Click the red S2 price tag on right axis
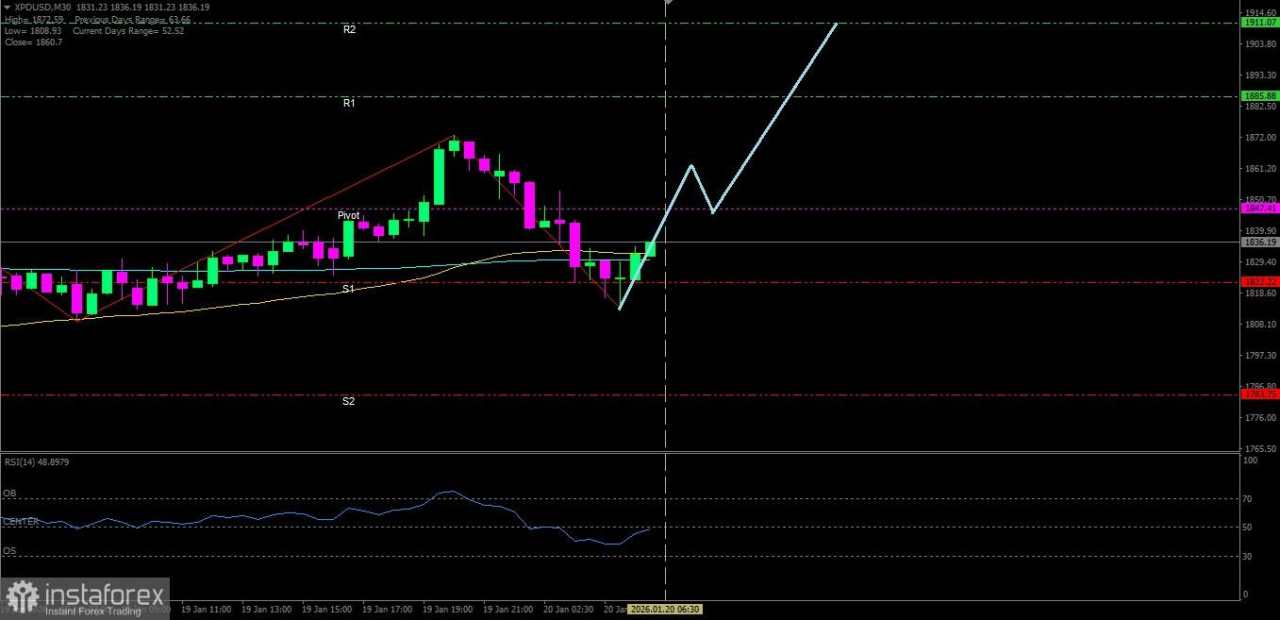Viewport: 1280px width, 620px height. point(1258,394)
